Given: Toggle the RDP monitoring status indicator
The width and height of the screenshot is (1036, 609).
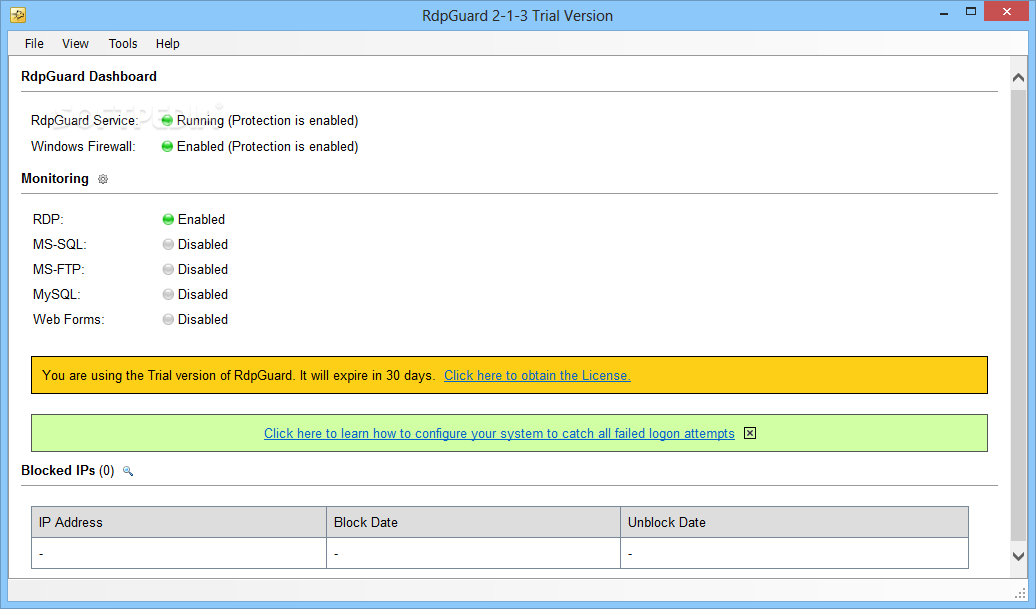Looking at the screenshot, I should click(x=168, y=220).
